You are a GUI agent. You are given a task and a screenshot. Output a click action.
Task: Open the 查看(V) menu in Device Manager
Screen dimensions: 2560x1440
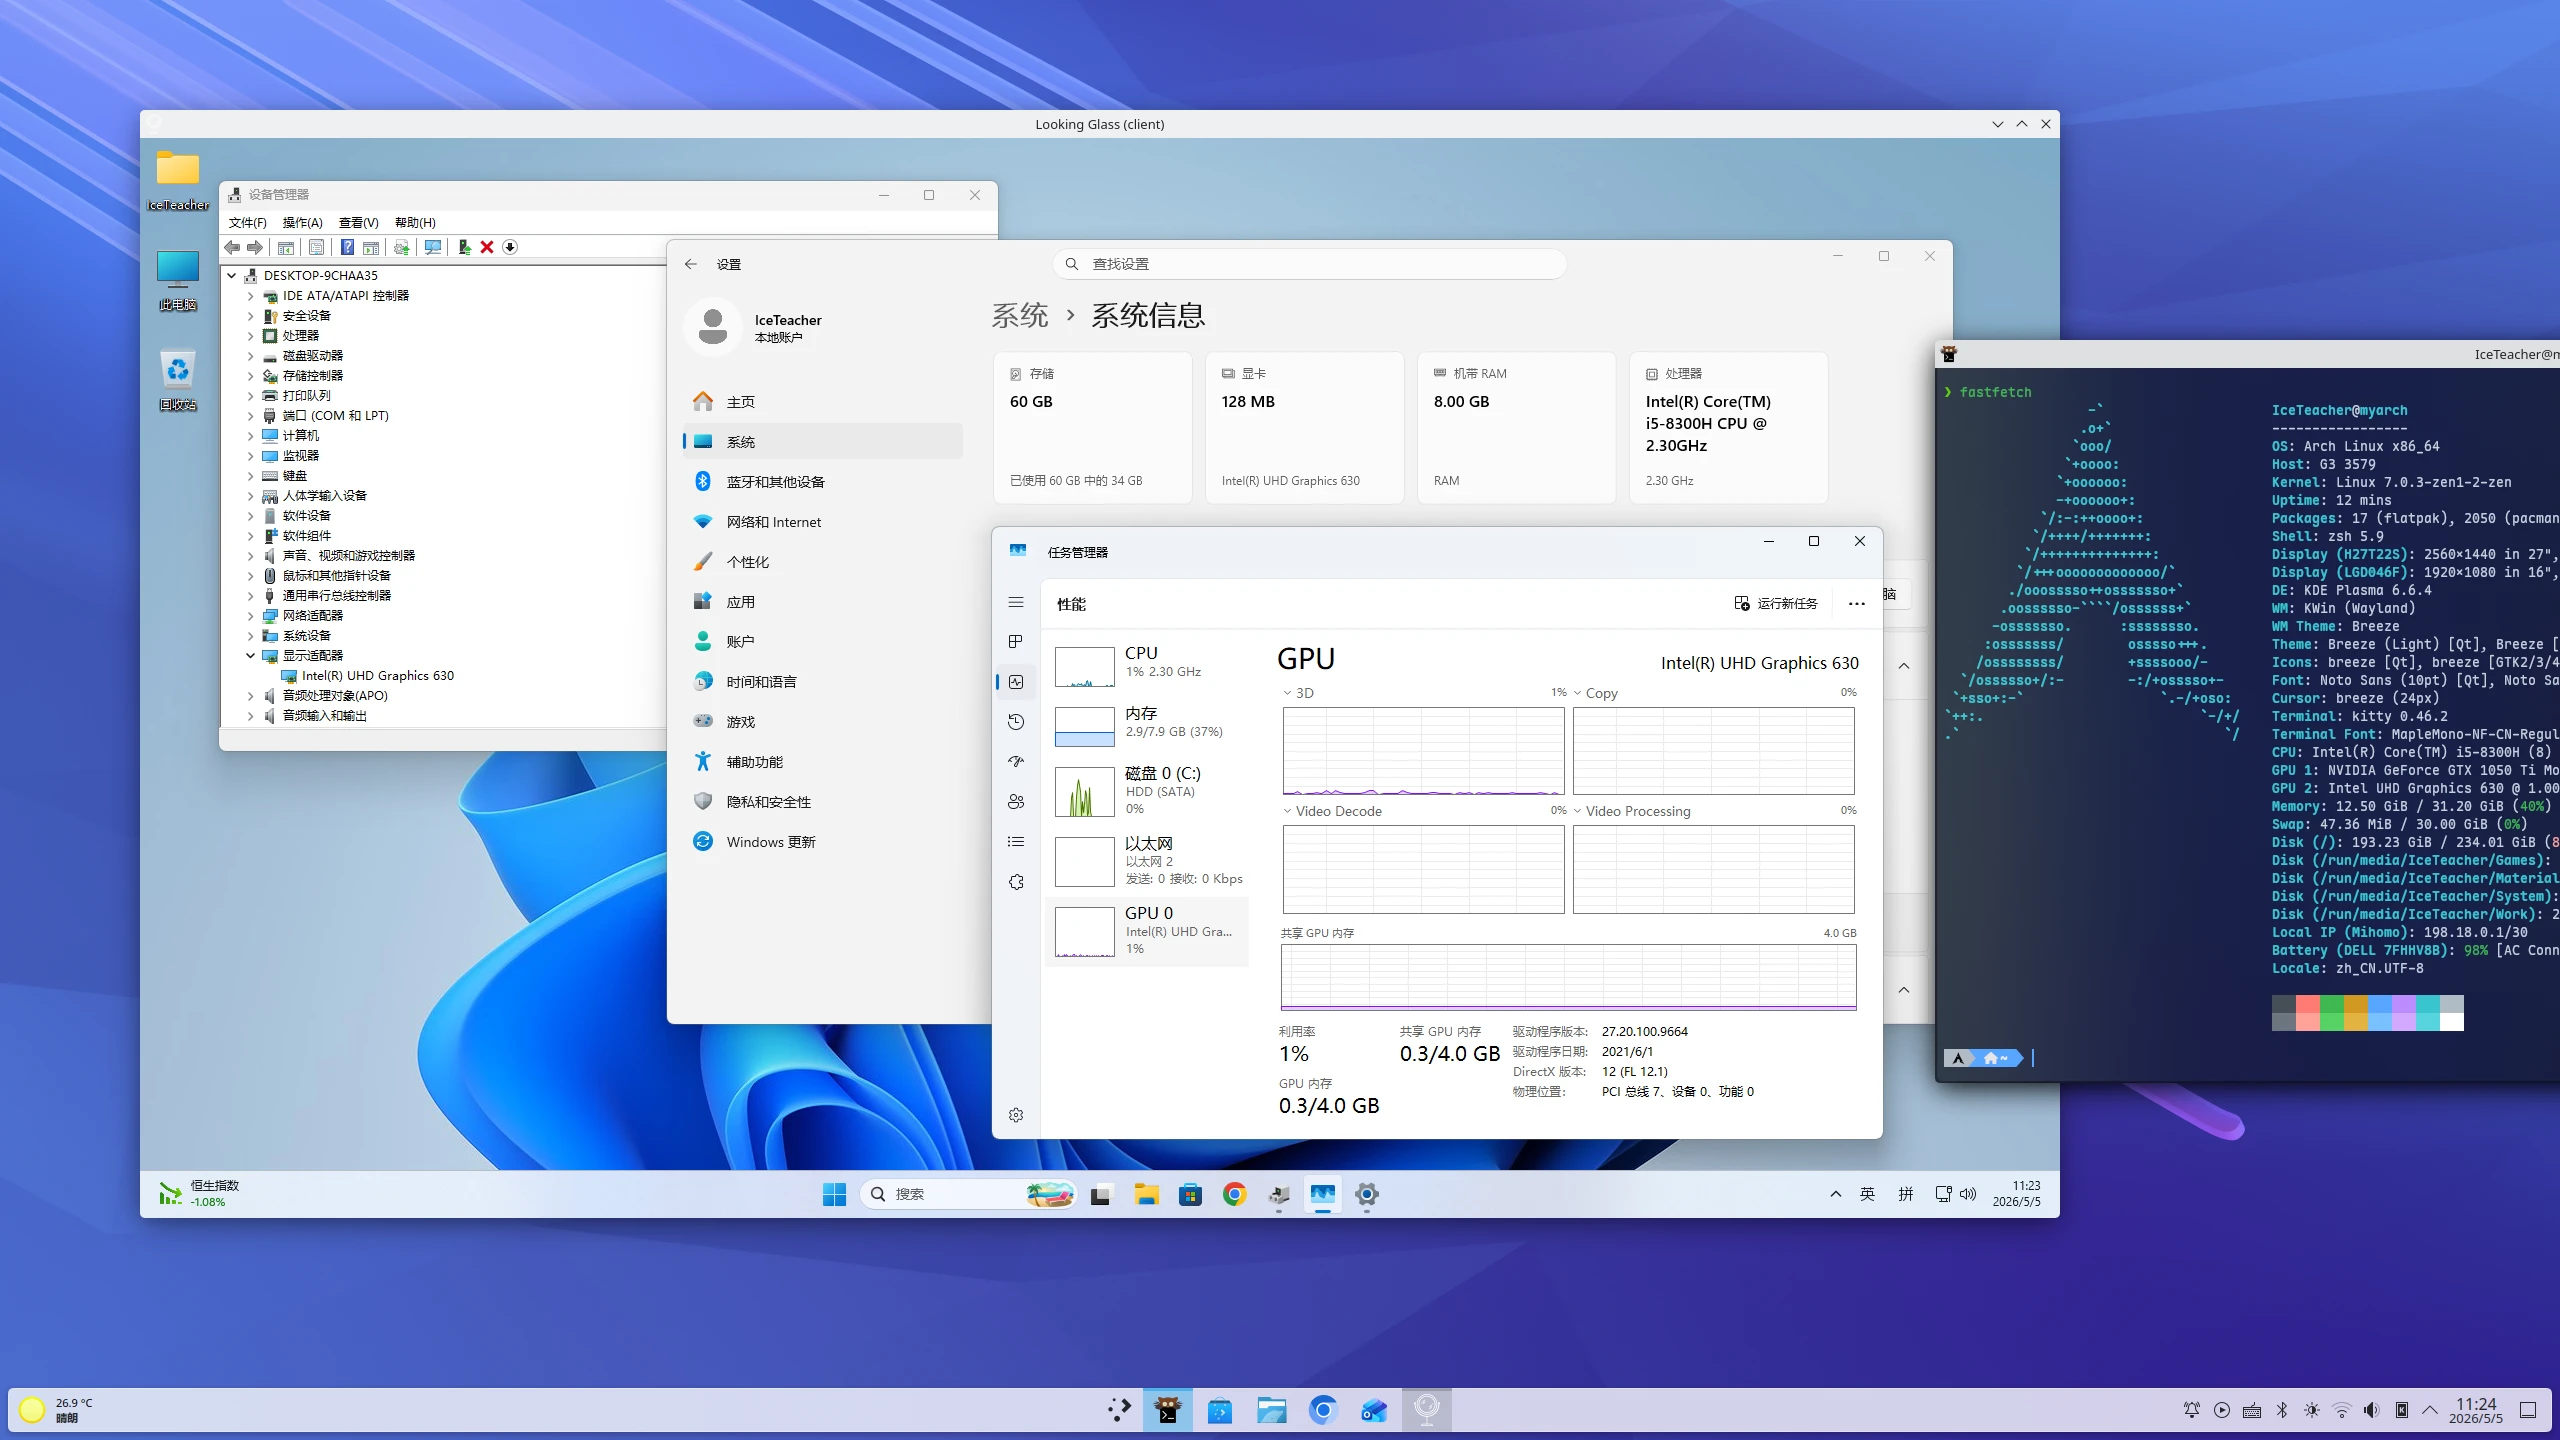coord(358,222)
